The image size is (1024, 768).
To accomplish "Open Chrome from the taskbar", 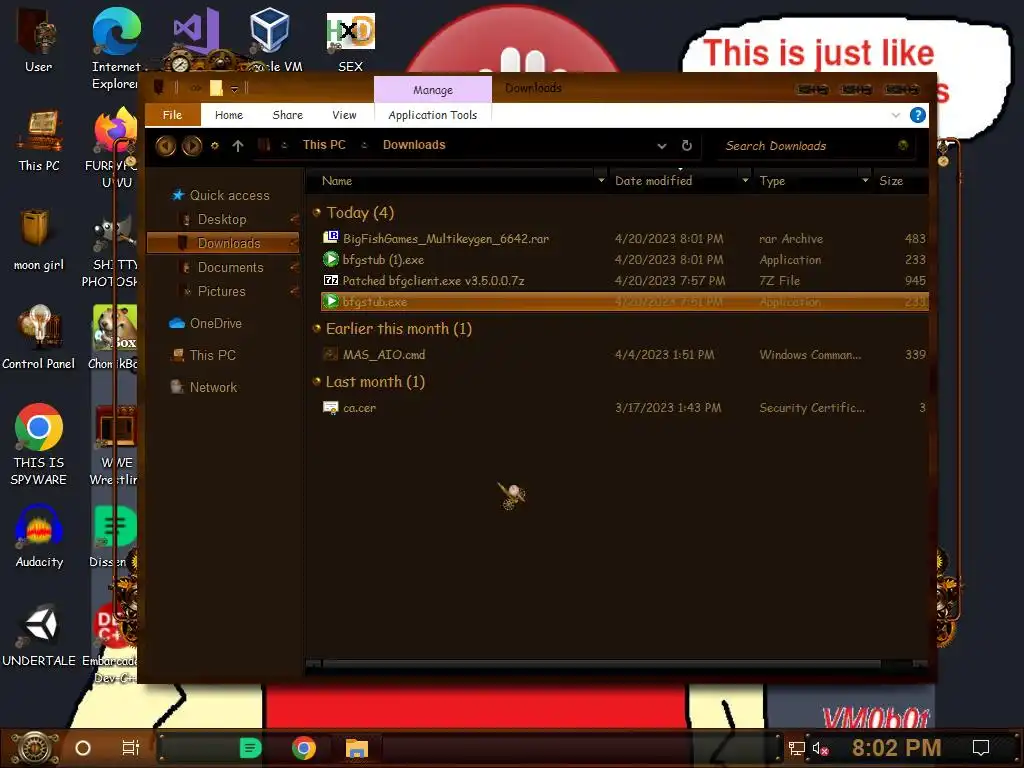I will pyautogui.click(x=304, y=748).
